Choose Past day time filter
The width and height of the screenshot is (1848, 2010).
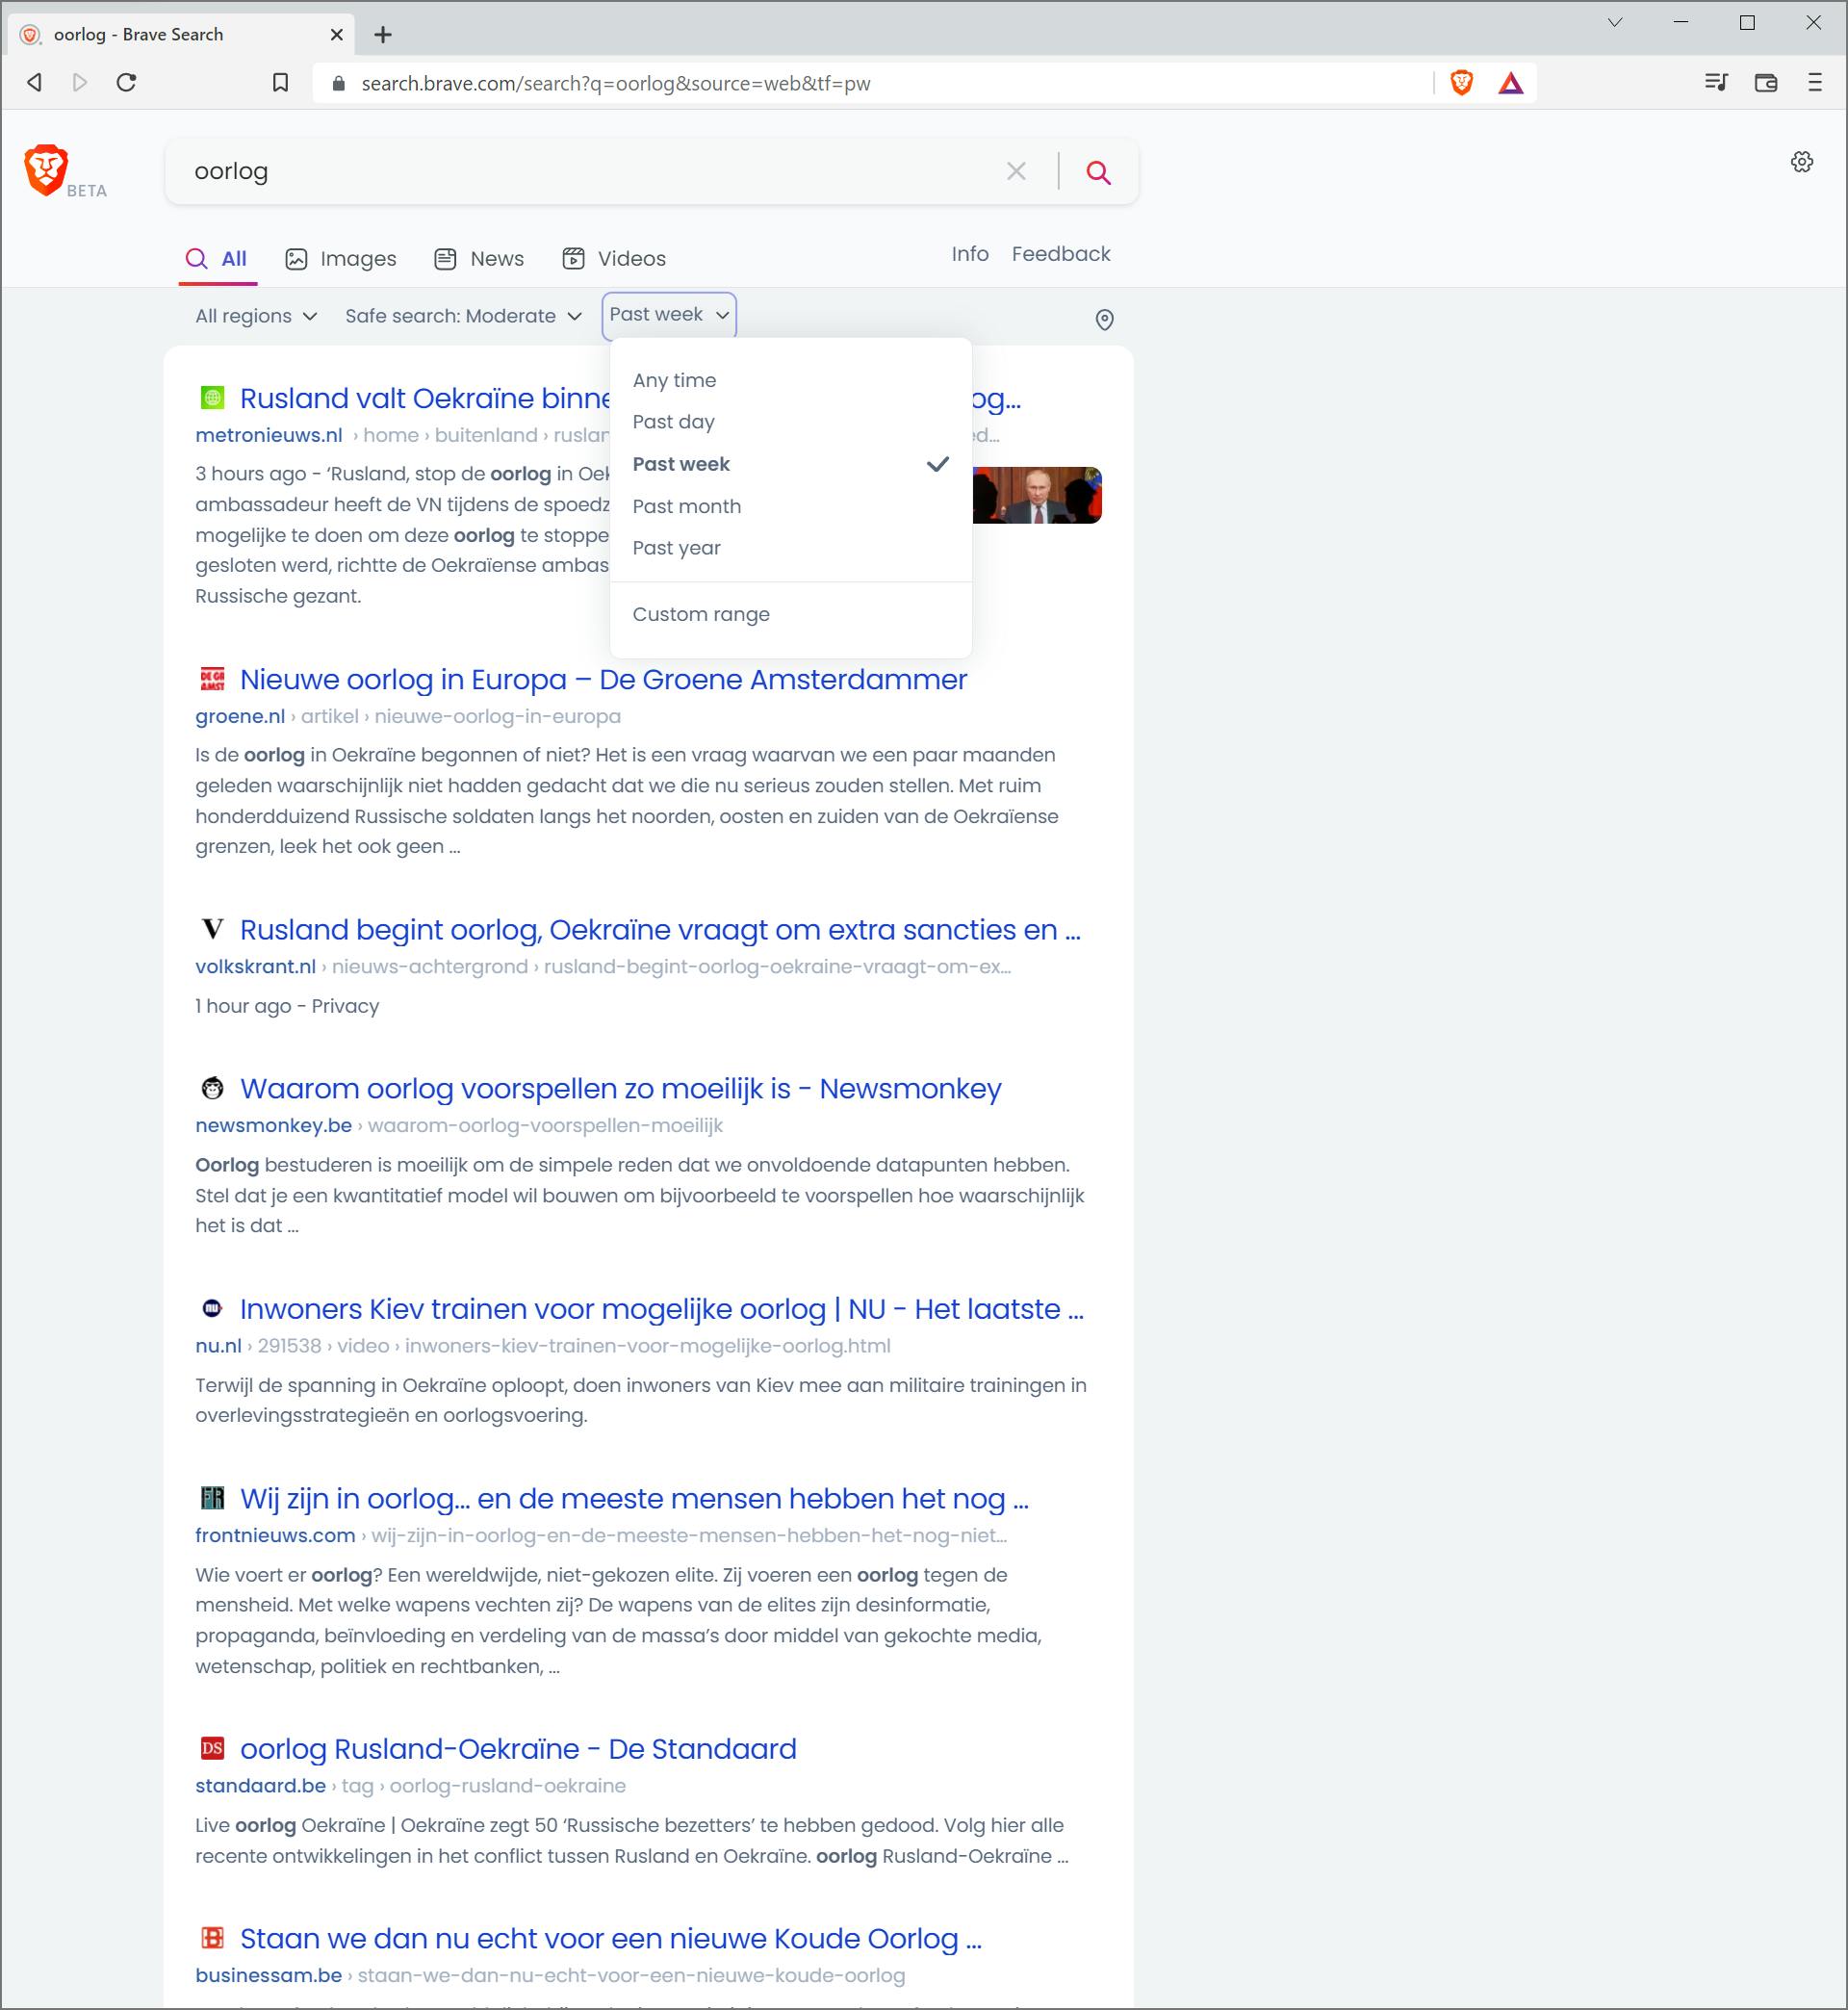tap(673, 422)
